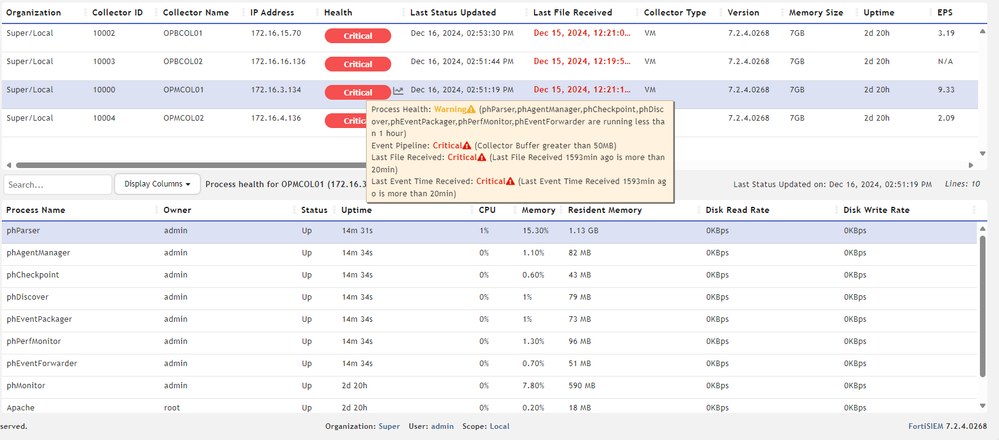Screen dimensions: 999x440
Task: Sort by IP Address column header
Action: point(273,13)
